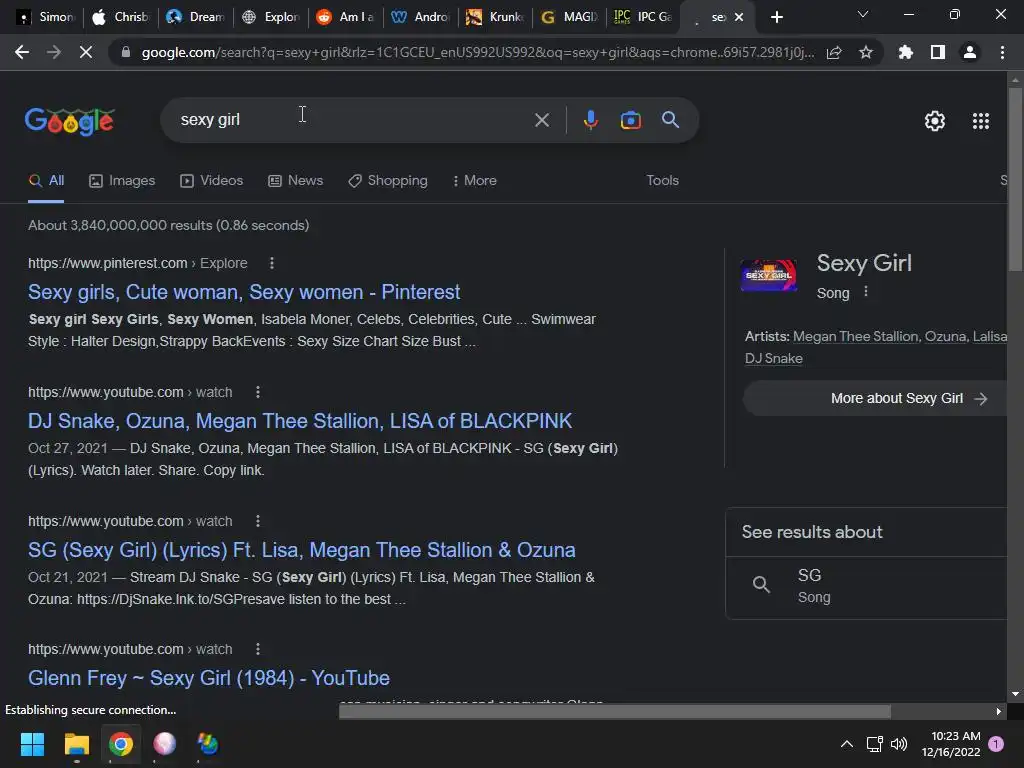Select the All results tab
The height and width of the screenshot is (768, 1024).
(x=46, y=181)
